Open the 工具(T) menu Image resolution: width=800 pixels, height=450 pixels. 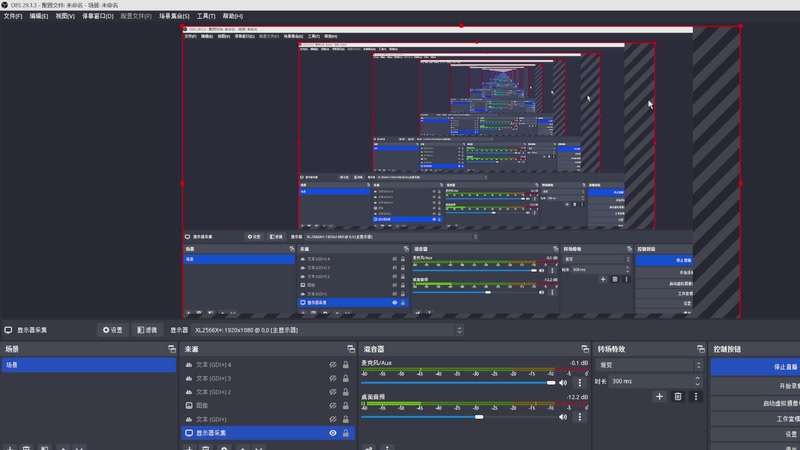[206, 16]
